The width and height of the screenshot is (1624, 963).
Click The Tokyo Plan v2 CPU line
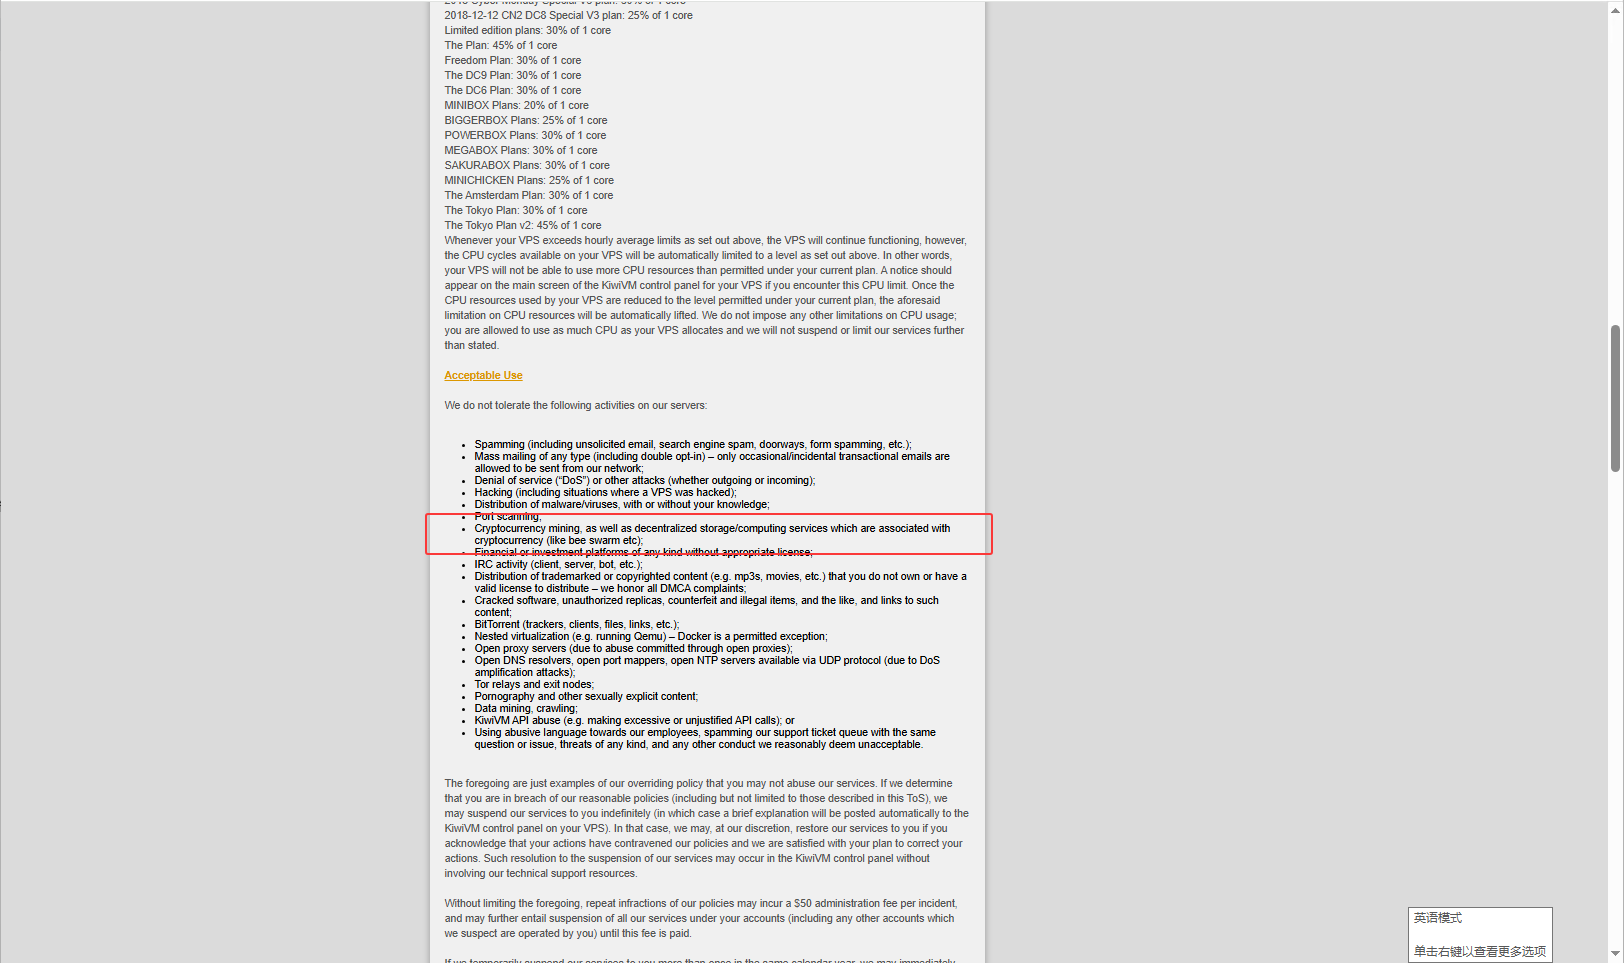click(523, 225)
